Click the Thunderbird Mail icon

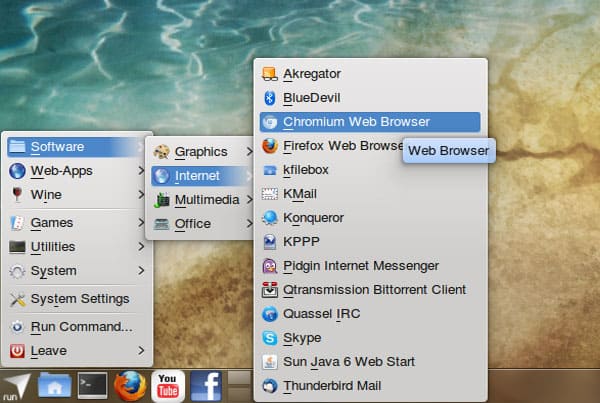(270, 386)
